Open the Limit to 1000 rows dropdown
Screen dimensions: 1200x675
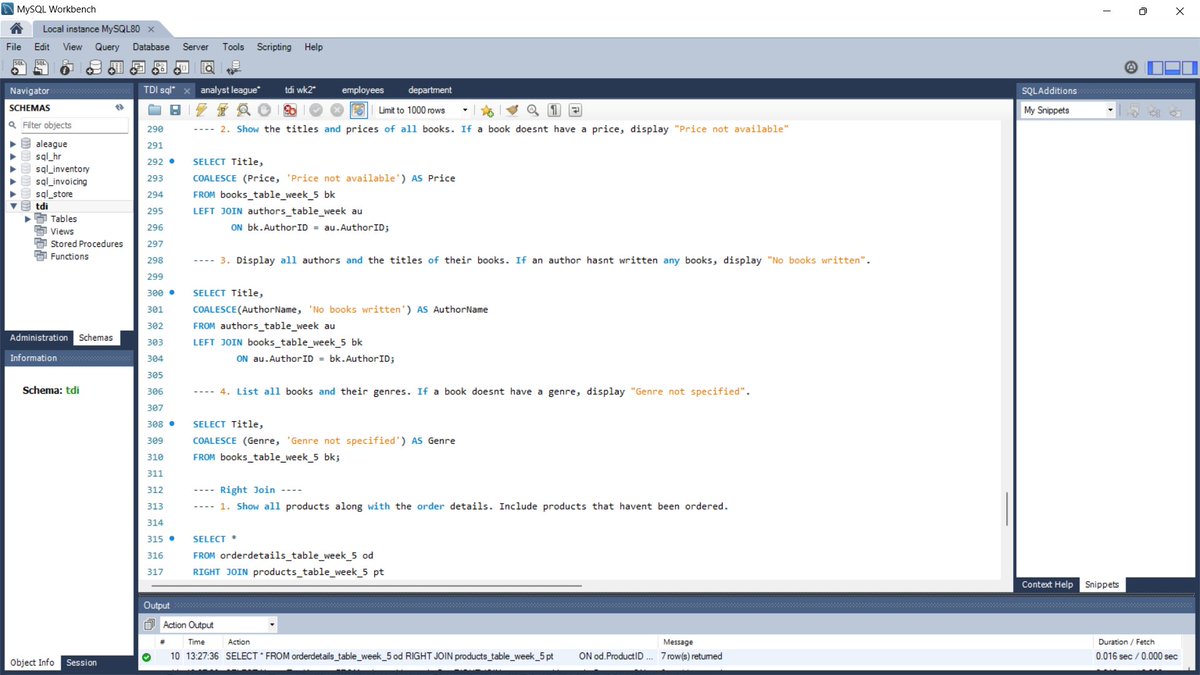424,110
